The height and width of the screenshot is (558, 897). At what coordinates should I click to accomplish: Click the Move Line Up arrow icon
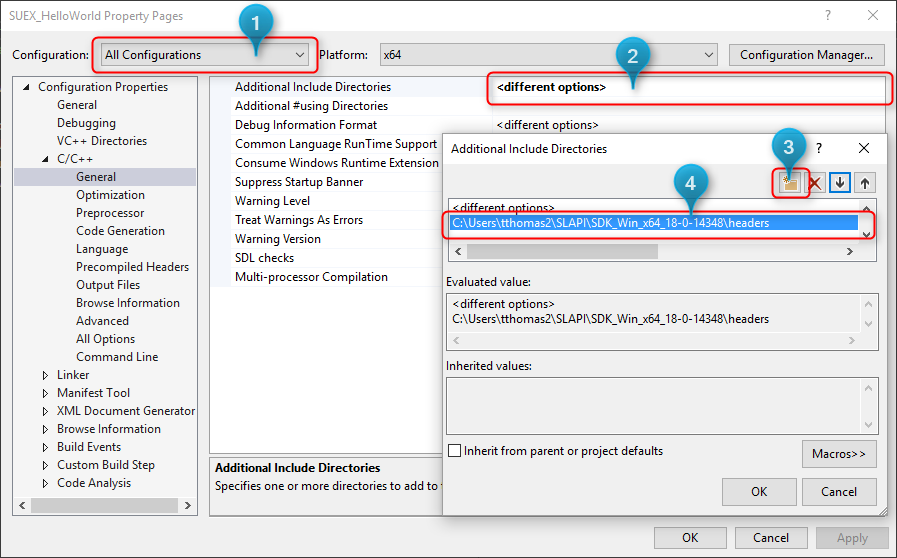click(x=864, y=183)
